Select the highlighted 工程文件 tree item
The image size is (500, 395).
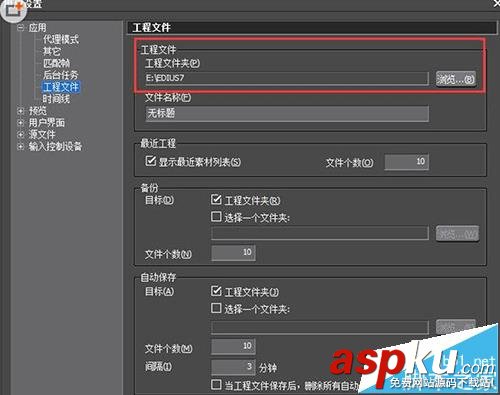coord(61,87)
